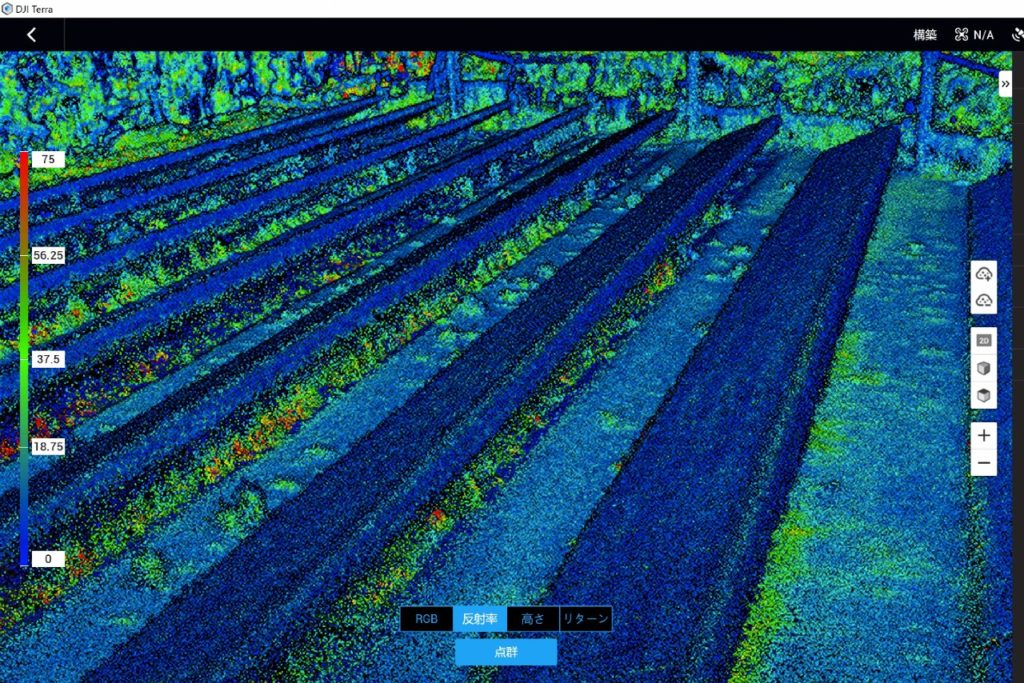
Task: Enable リターン return coloring mode
Action: pyautogui.click(x=586, y=618)
